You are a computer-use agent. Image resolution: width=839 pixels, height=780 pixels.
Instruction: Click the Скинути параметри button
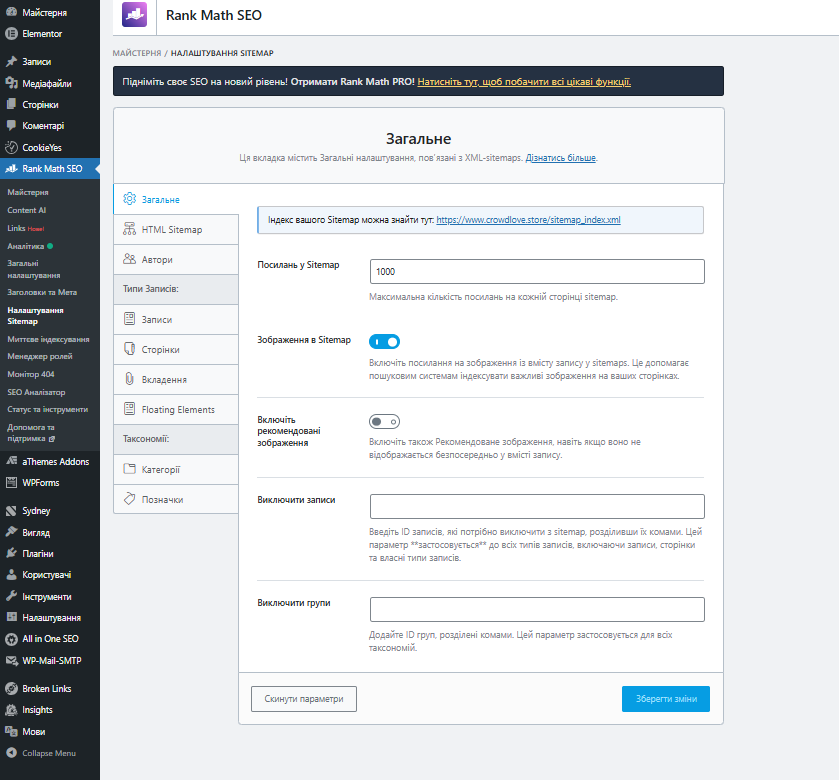point(304,699)
